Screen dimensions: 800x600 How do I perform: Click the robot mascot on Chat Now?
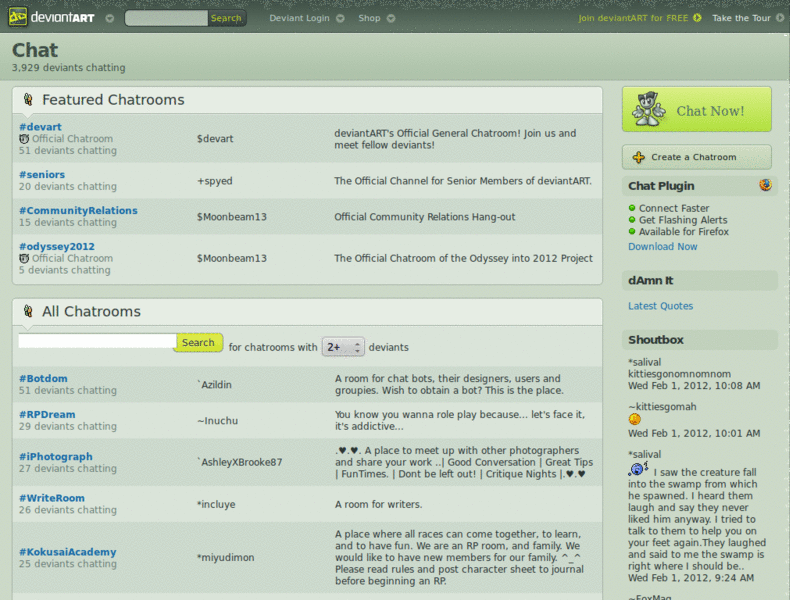click(648, 109)
